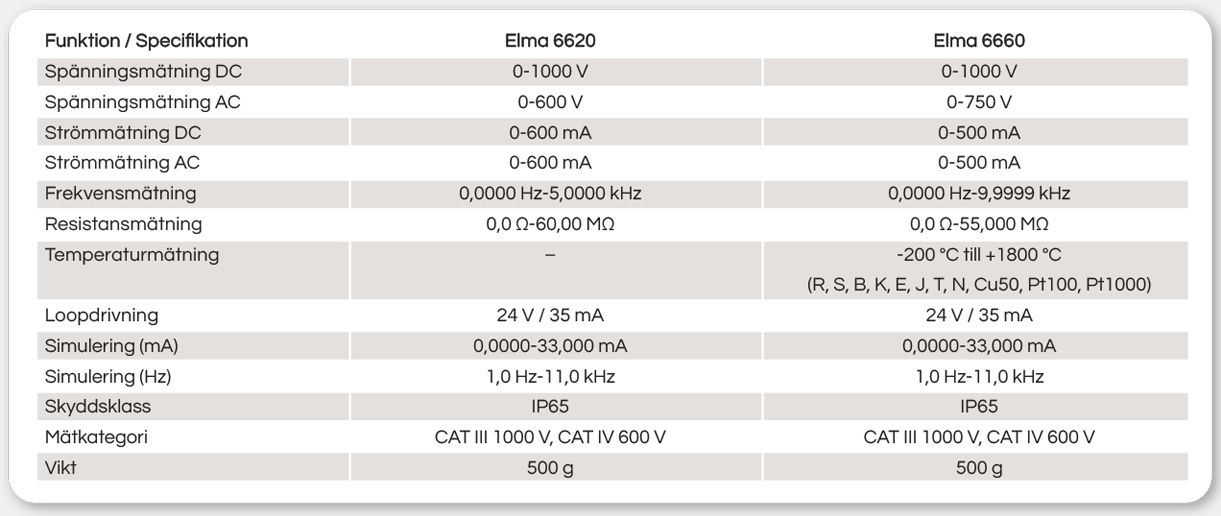Select the Funktion / Specifikation header

(x=146, y=42)
